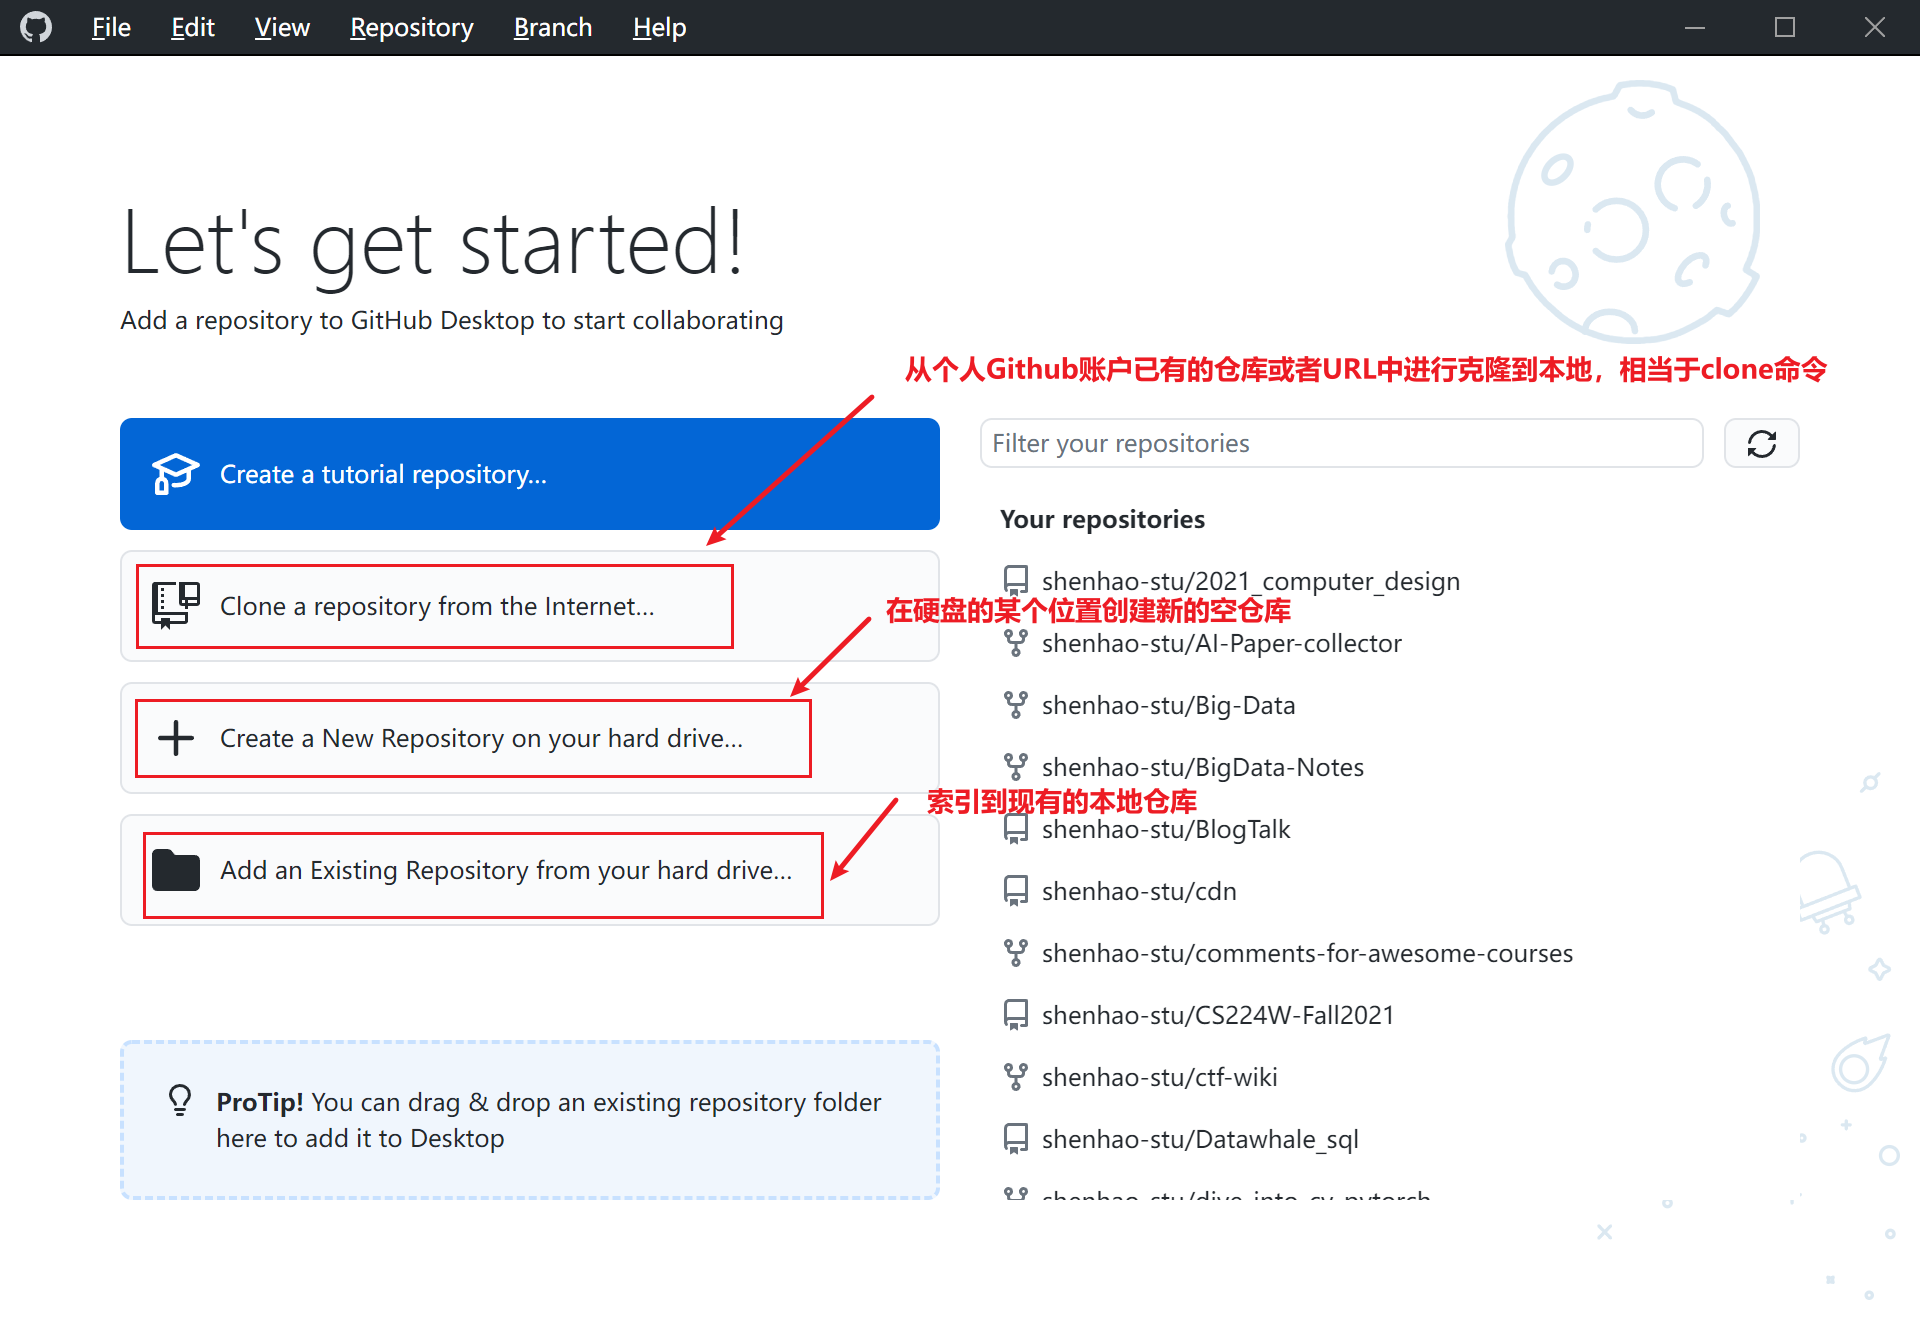This screenshot has width=1920, height=1320.
Task: Click fork icon beside AI-Paper-collector
Action: 1015,643
